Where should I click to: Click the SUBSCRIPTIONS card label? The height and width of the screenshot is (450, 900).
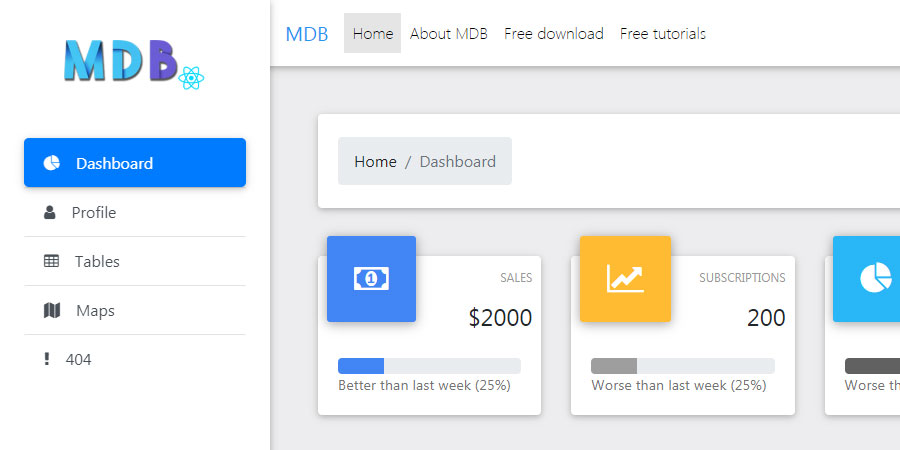(742, 278)
